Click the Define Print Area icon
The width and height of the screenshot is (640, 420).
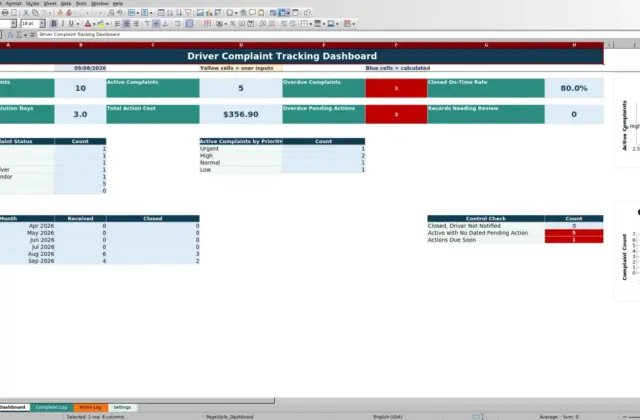(x=273, y=13)
